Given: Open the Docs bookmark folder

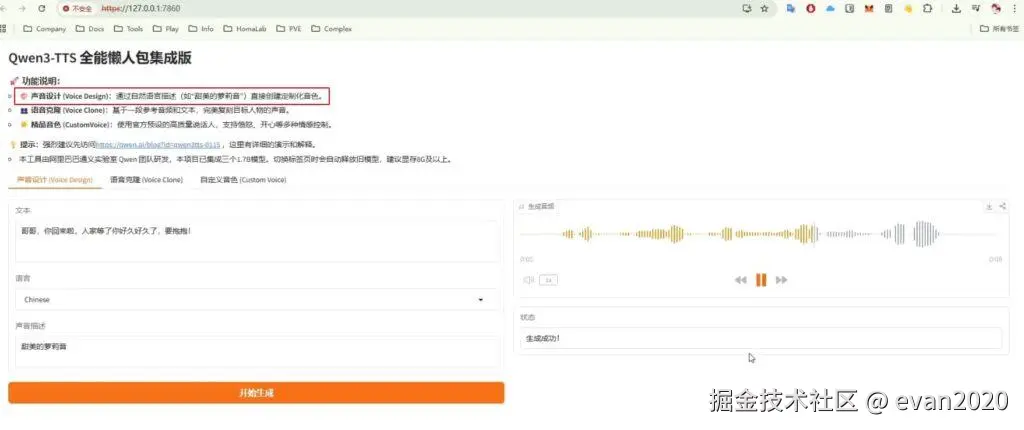Looking at the screenshot, I should point(90,29).
